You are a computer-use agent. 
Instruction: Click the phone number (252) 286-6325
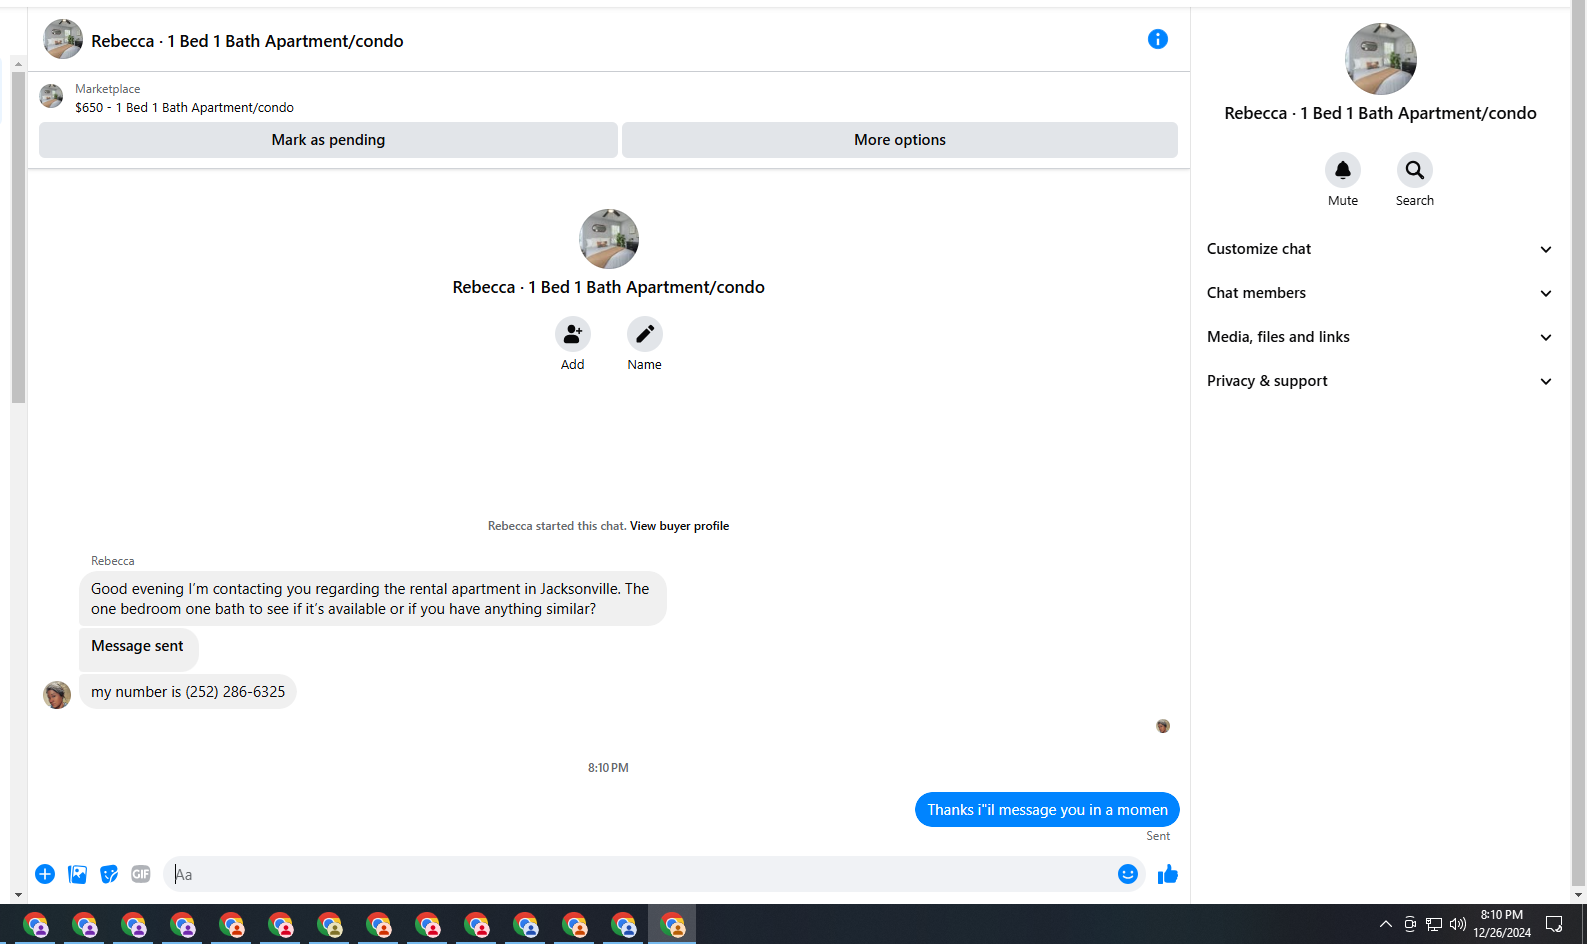[235, 692]
